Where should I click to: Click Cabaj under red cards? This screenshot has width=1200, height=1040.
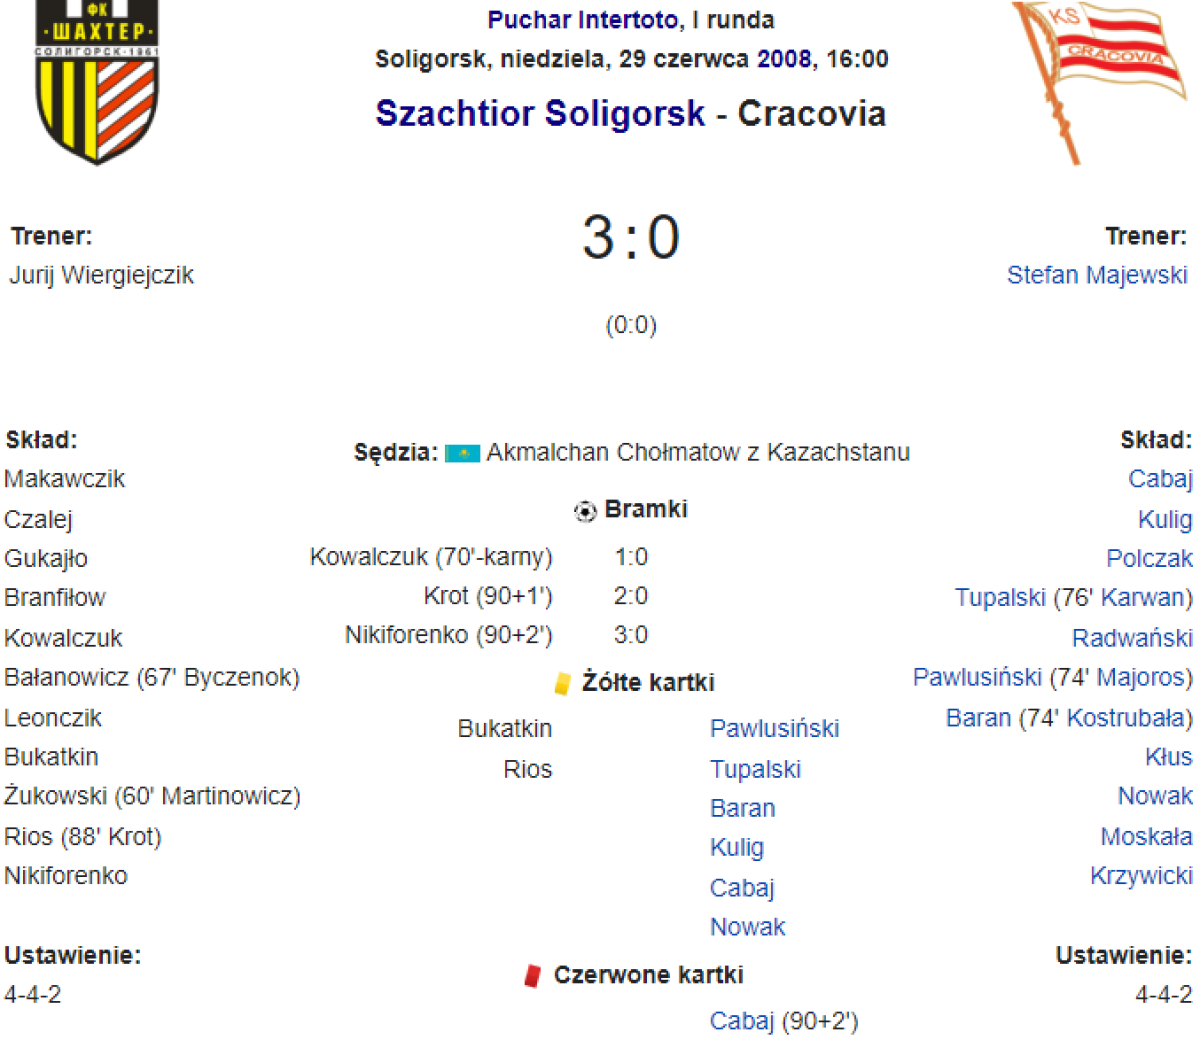[x=742, y=1021]
